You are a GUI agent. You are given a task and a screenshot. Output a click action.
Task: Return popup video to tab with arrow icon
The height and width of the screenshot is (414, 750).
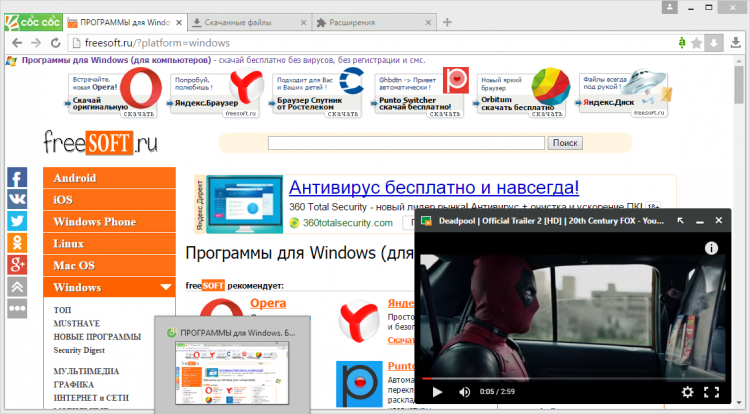[680, 220]
